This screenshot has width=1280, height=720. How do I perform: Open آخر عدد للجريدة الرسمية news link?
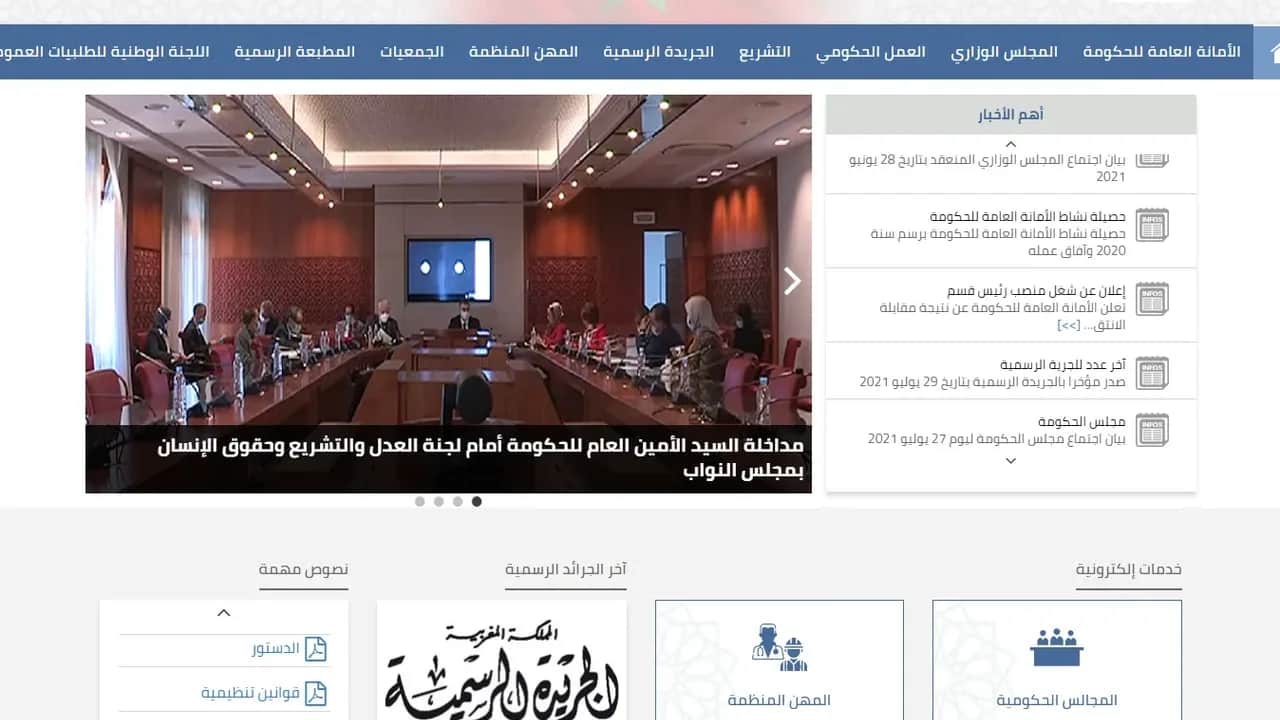[1063, 364]
